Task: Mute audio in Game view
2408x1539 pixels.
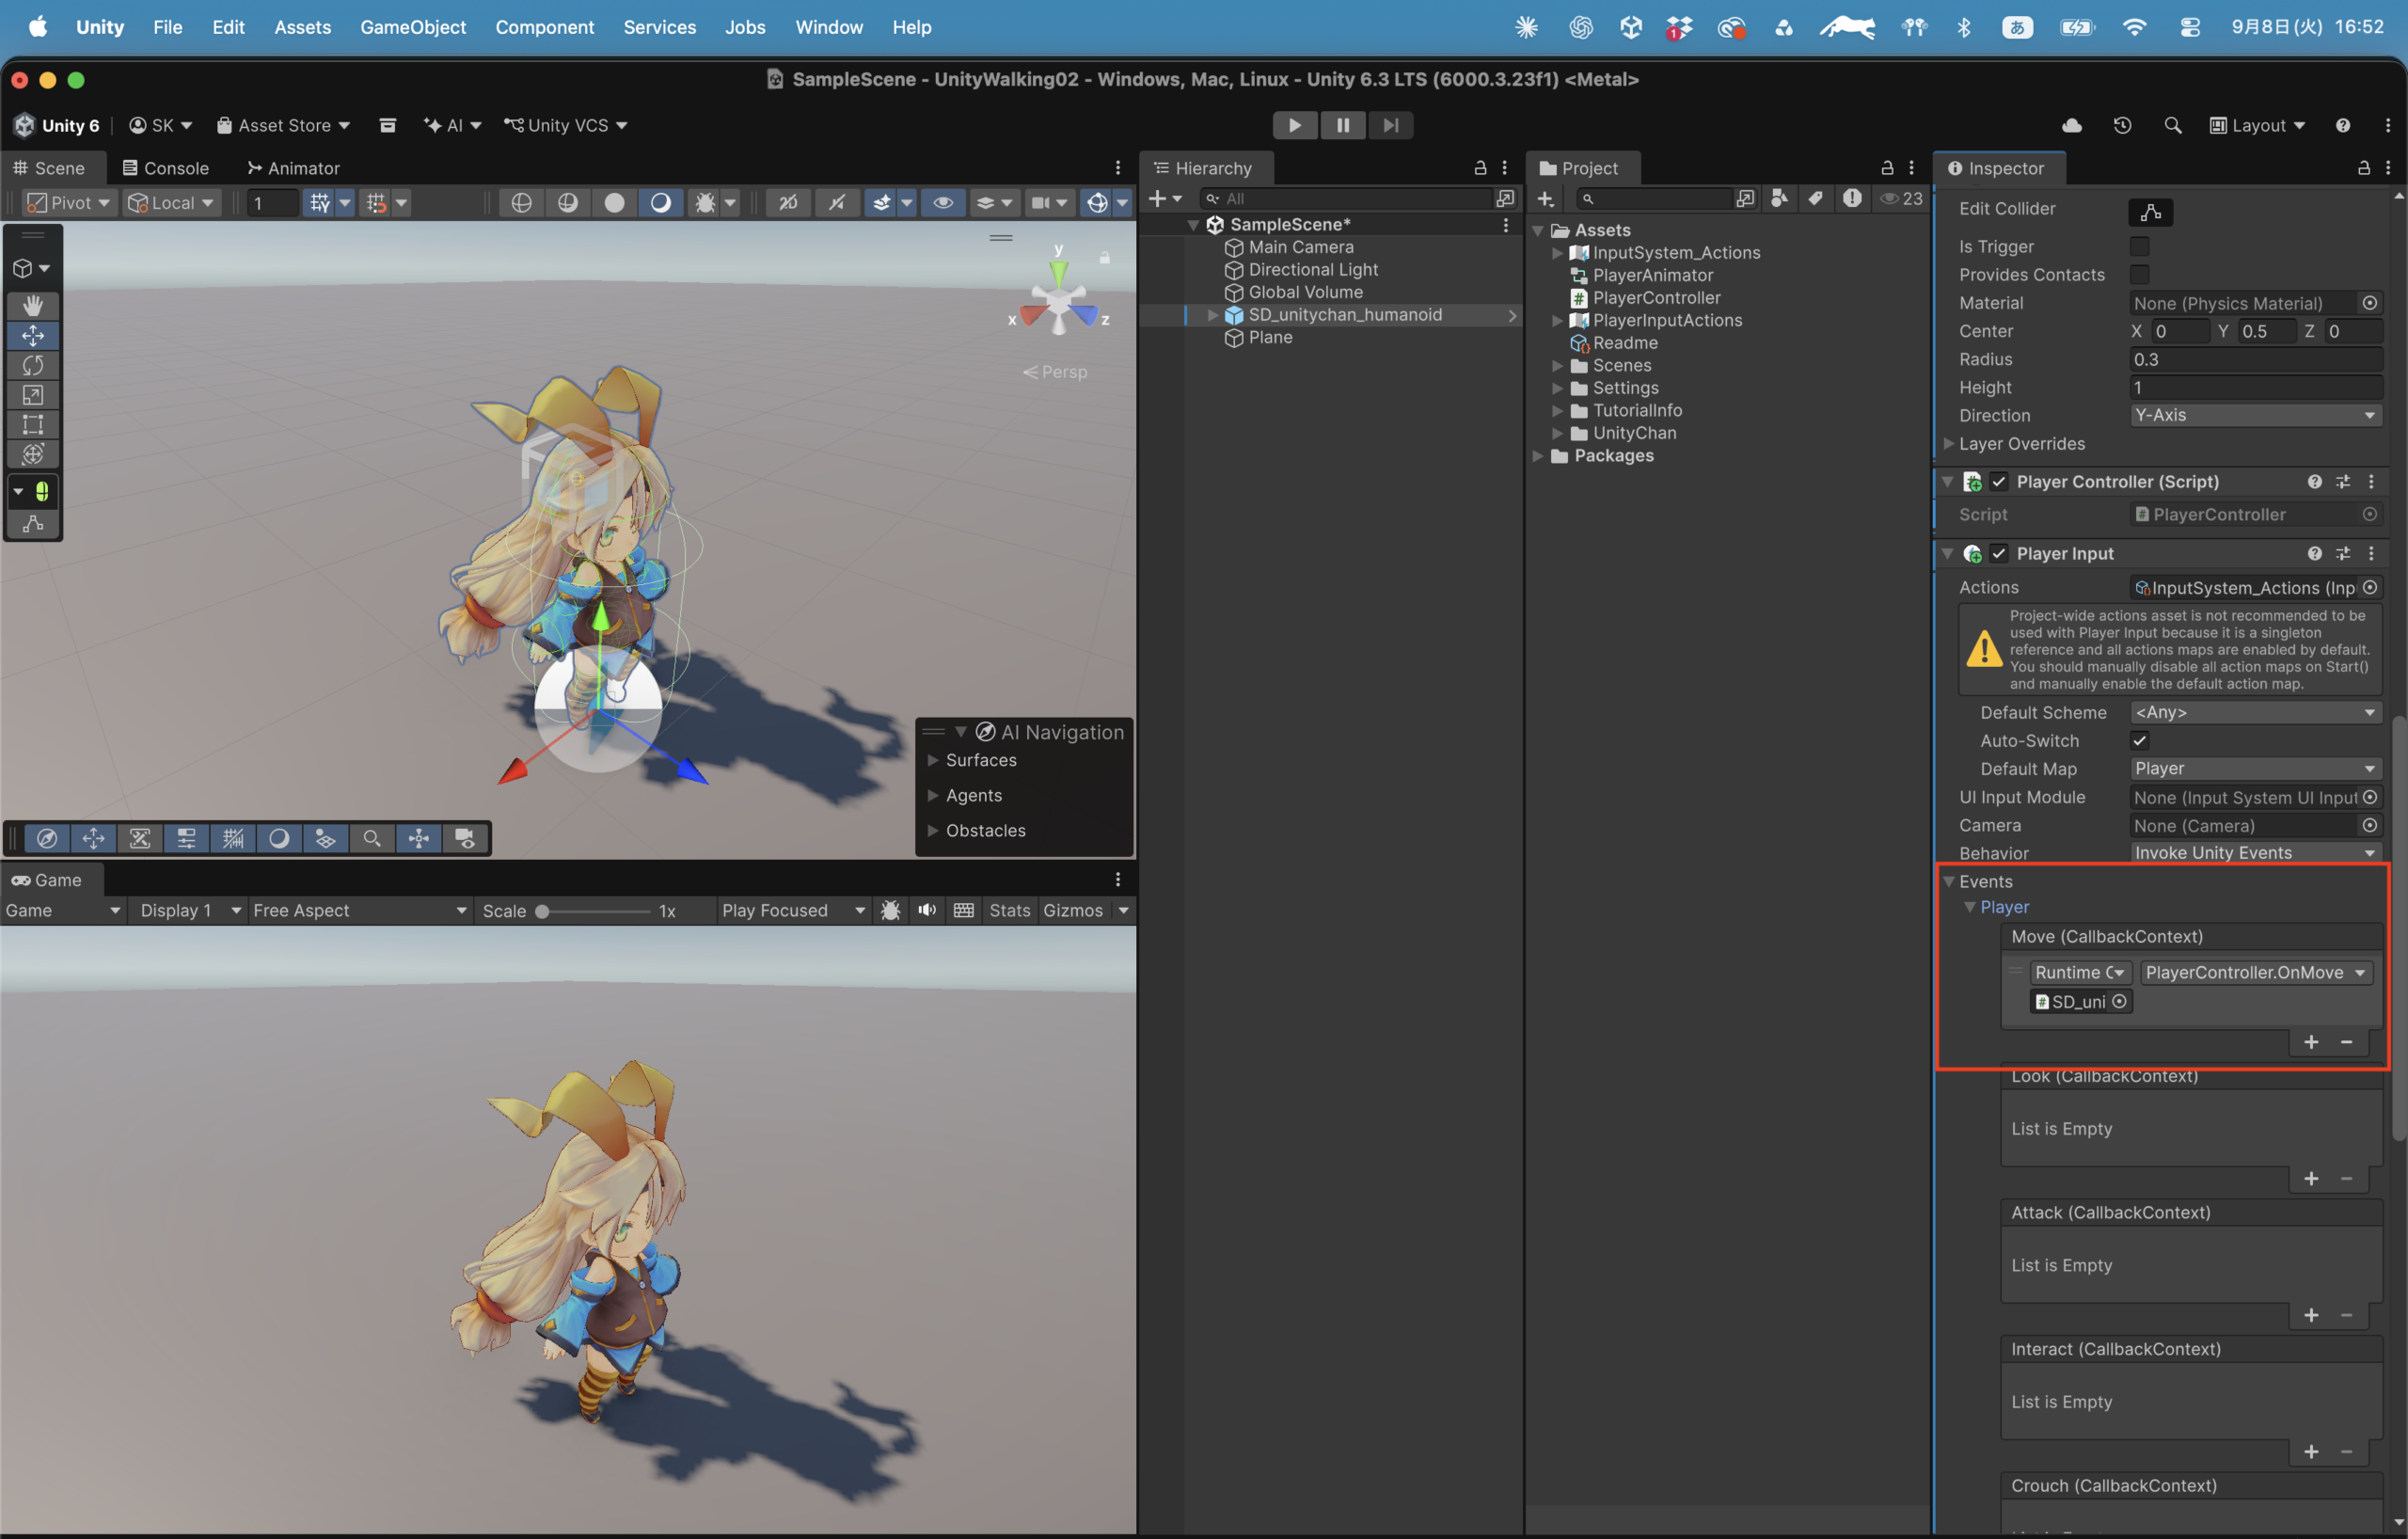Action: (x=927, y=910)
